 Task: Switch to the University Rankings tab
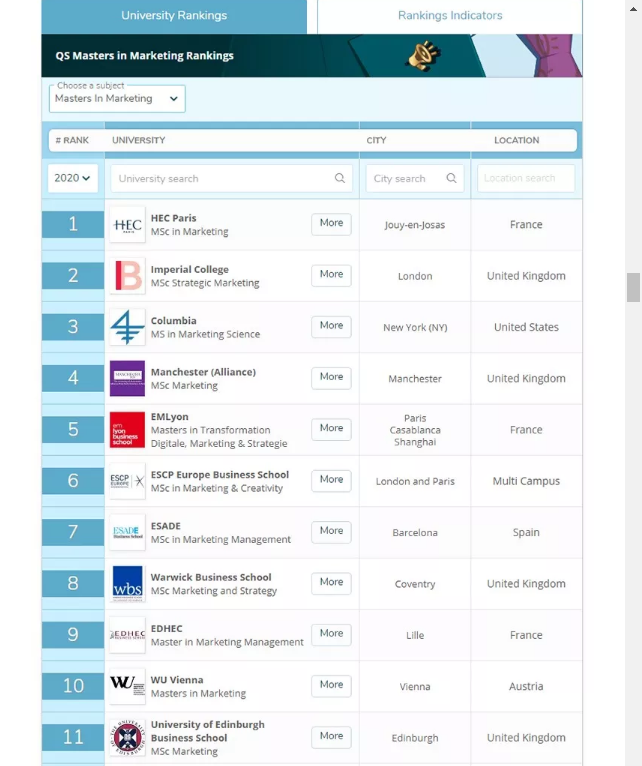(x=174, y=16)
